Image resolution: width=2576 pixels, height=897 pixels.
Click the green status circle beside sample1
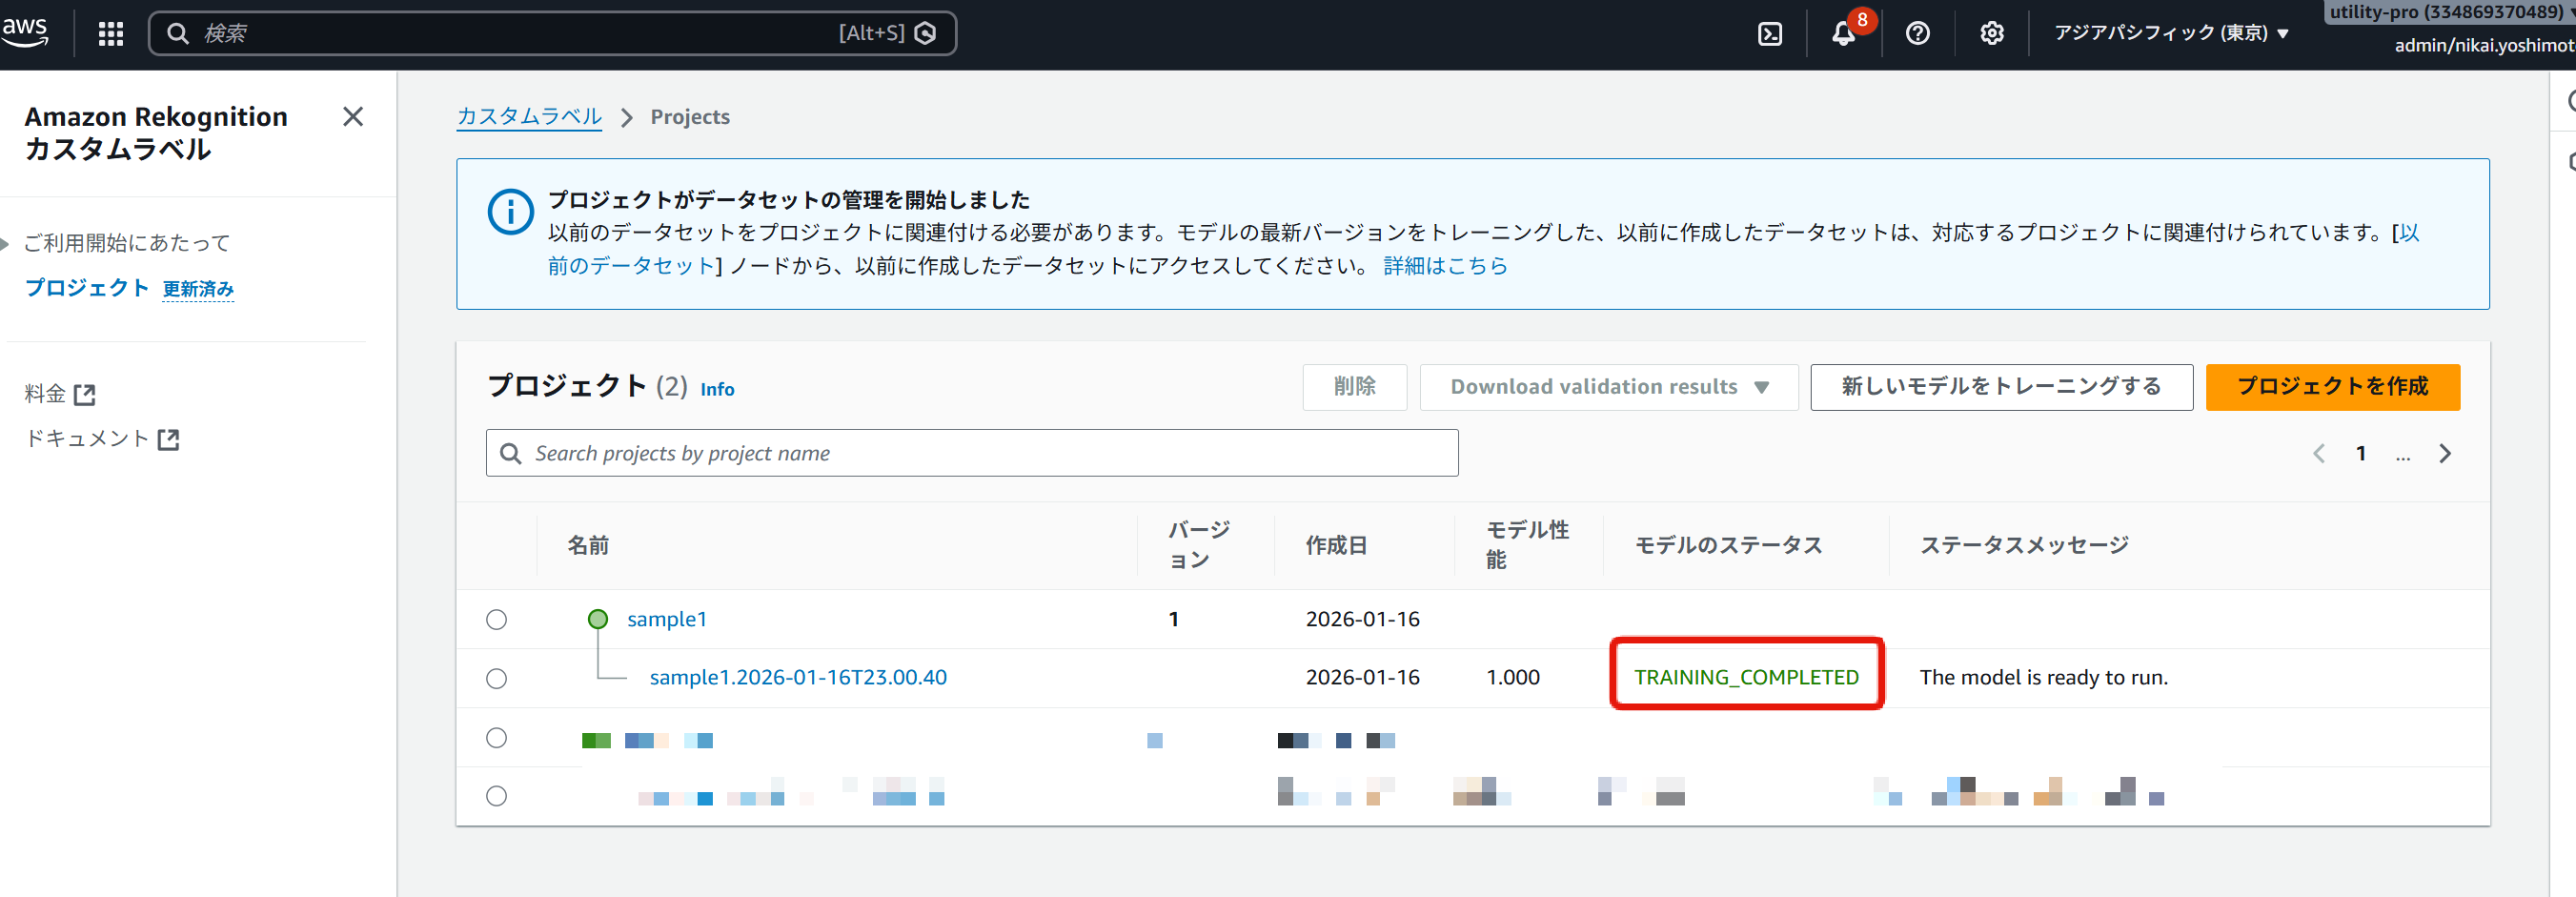[x=598, y=619]
